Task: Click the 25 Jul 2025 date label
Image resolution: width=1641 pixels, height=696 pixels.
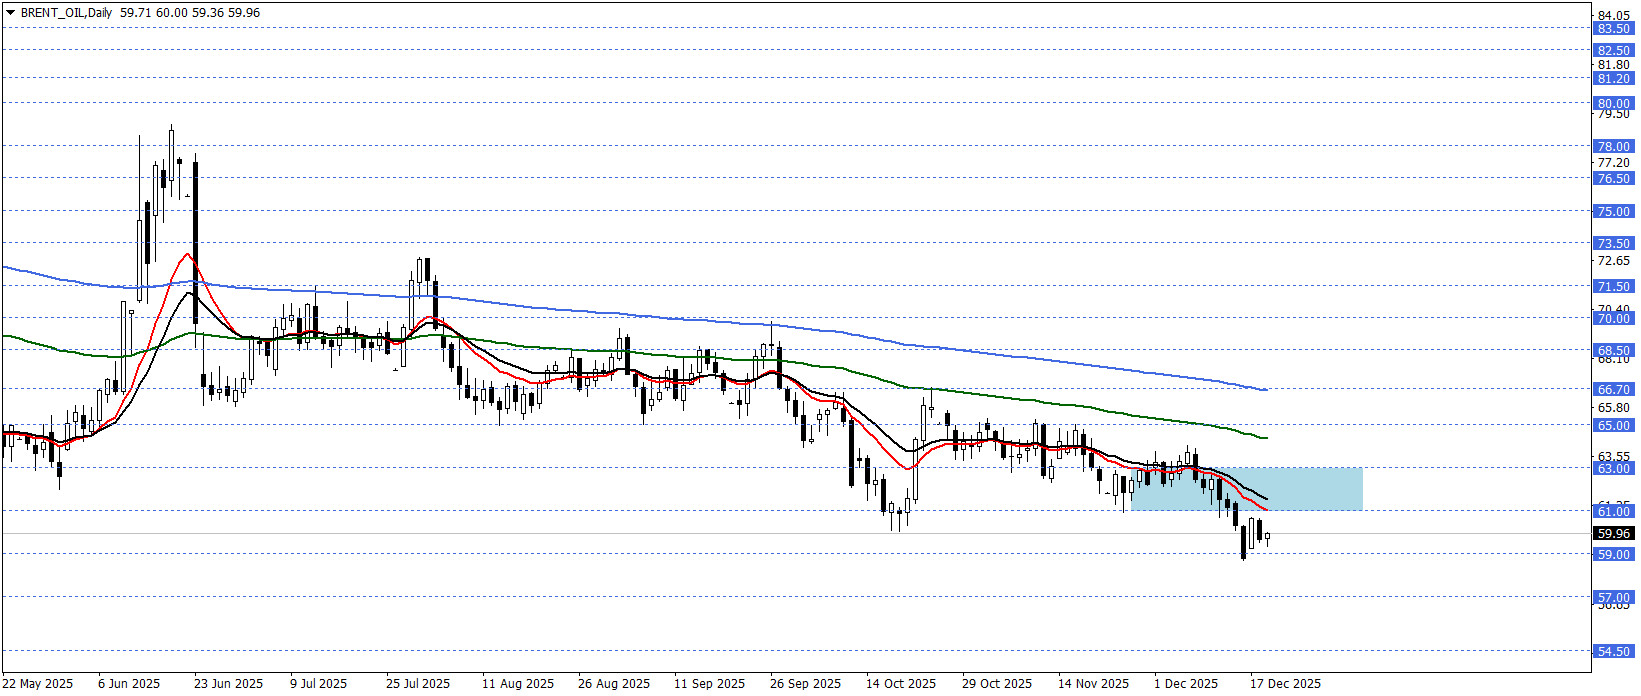Action: coord(418,684)
